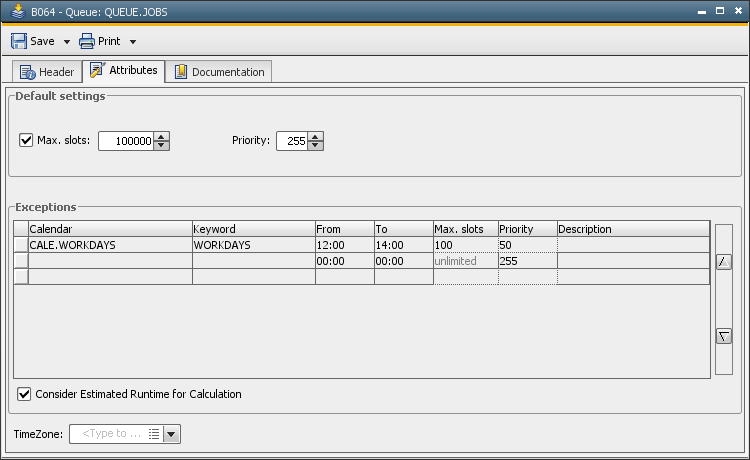Toggle Consider Estimated Runtime for Calculation
This screenshot has width=750, height=460.
[24, 394]
